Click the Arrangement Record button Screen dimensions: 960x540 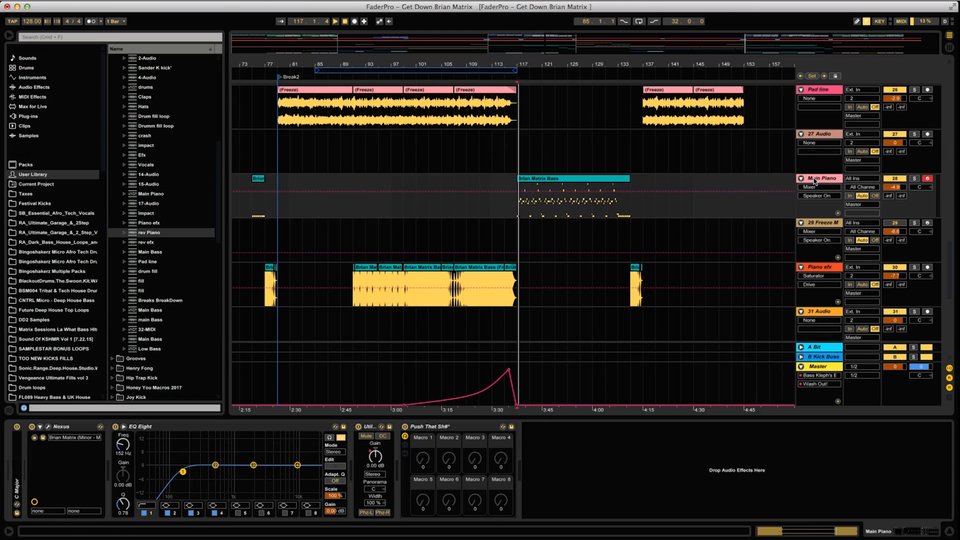(x=354, y=21)
